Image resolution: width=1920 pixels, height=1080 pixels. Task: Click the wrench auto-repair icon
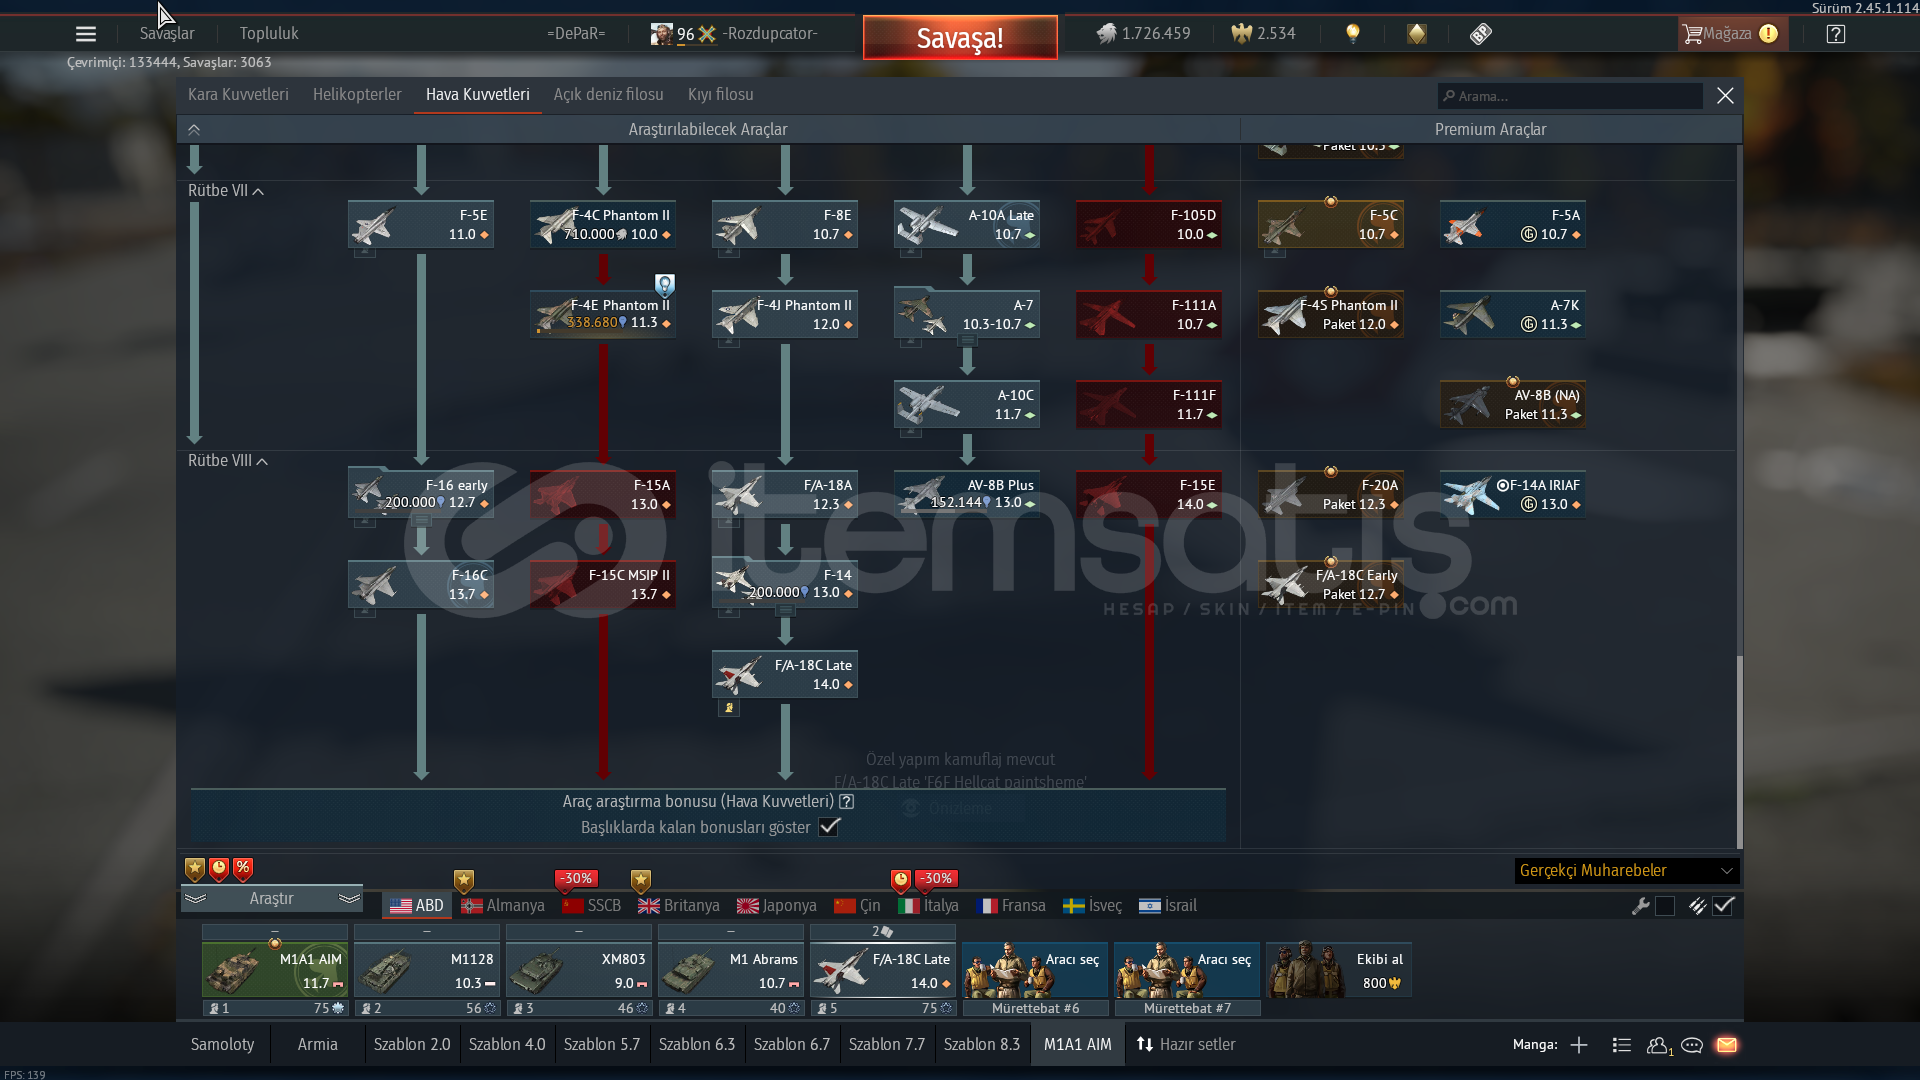click(1640, 906)
